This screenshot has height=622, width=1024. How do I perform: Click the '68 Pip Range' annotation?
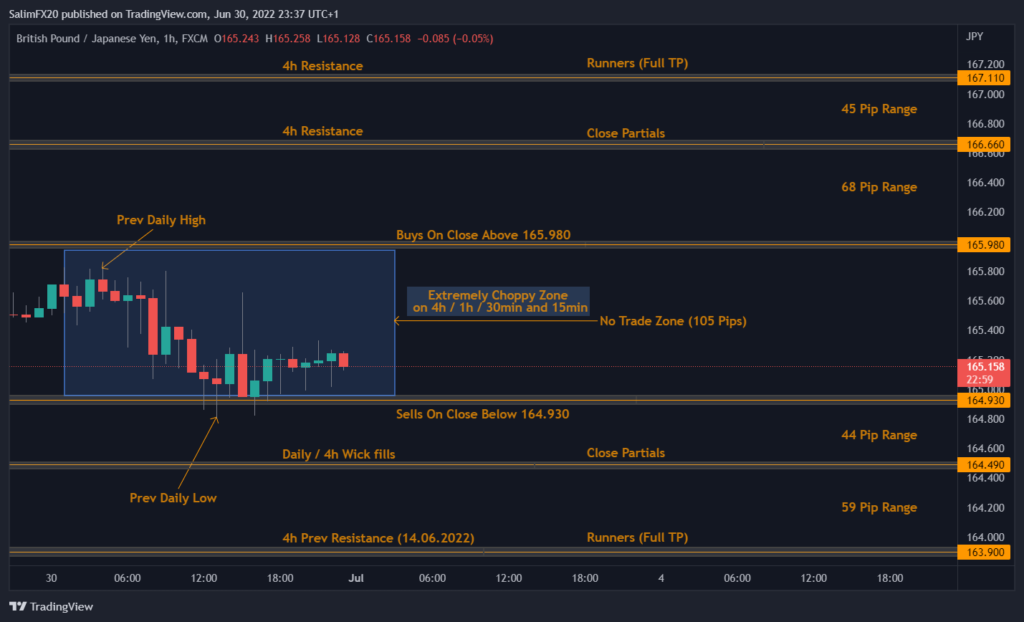[879, 187]
